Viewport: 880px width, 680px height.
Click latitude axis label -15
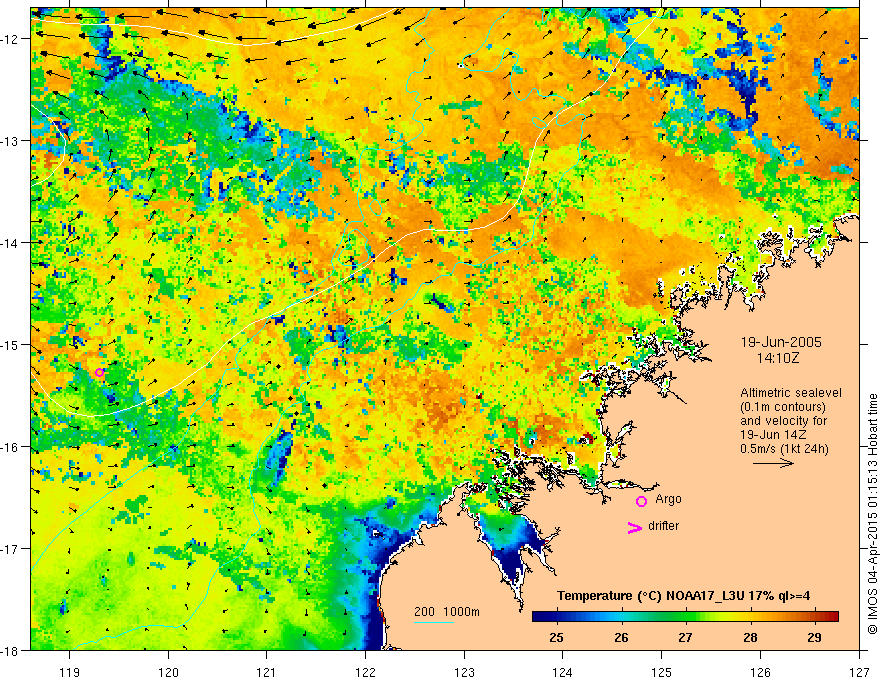pyautogui.click(x=11, y=344)
